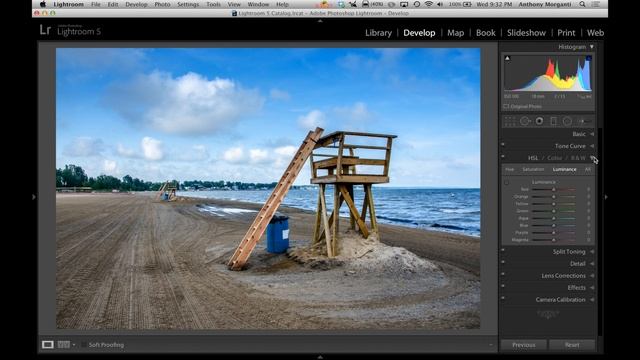Select the Hue tab in HSL
Screen dimensions: 640x360
coord(510,169)
